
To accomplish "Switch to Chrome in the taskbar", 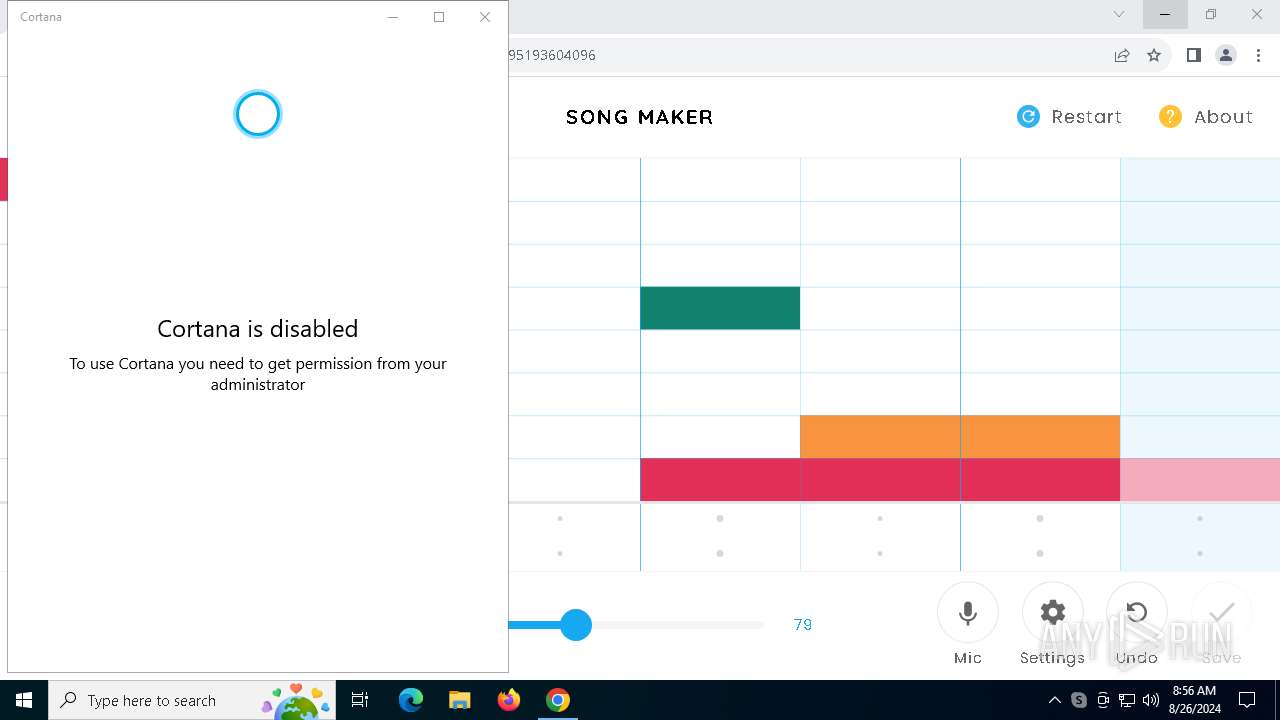I will [558, 700].
